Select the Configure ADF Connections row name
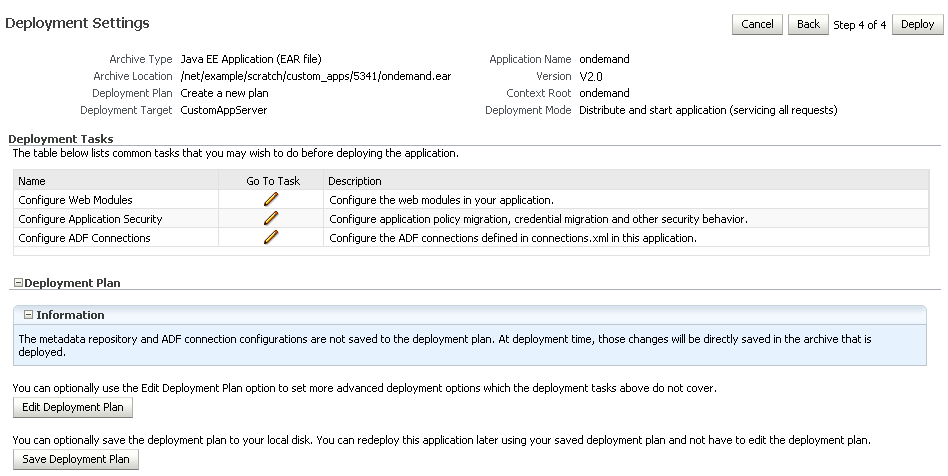The height and width of the screenshot is (476, 948). [84, 238]
